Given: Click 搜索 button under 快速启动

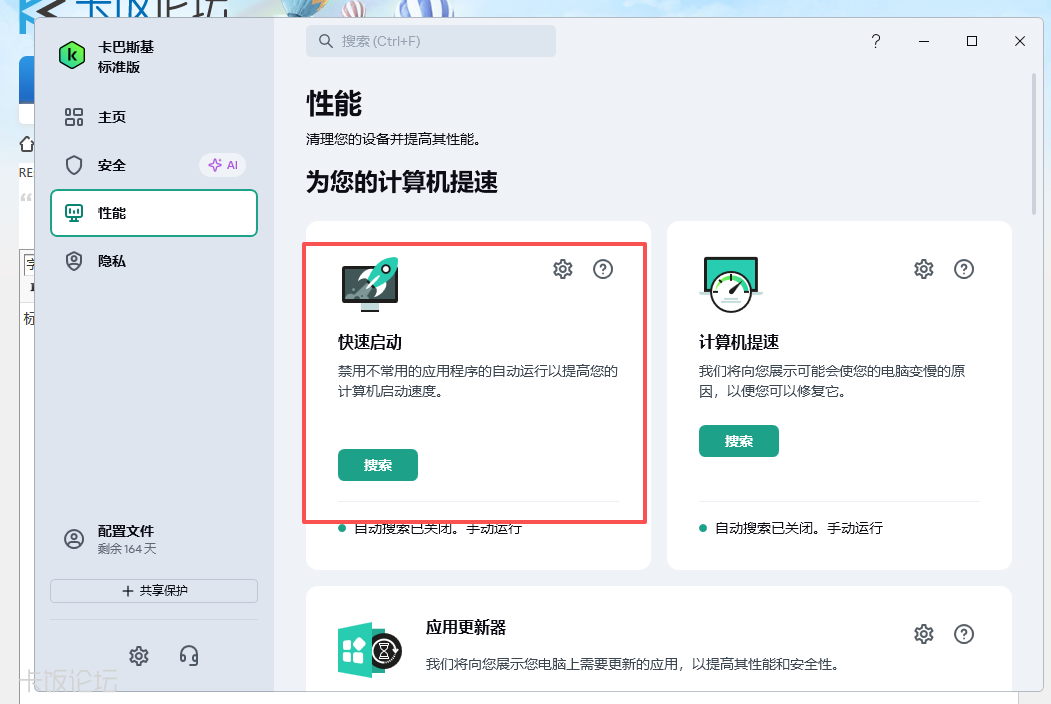Looking at the screenshot, I should point(378,465).
